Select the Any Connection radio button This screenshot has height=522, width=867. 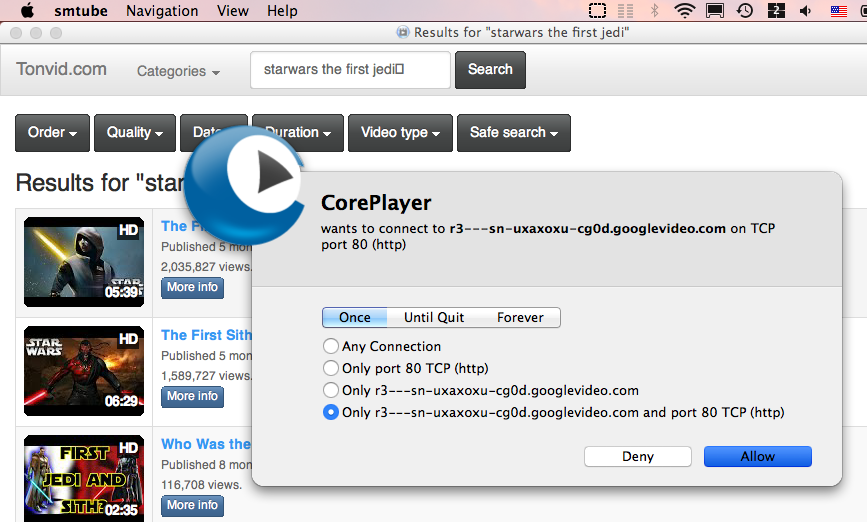[331, 346]
